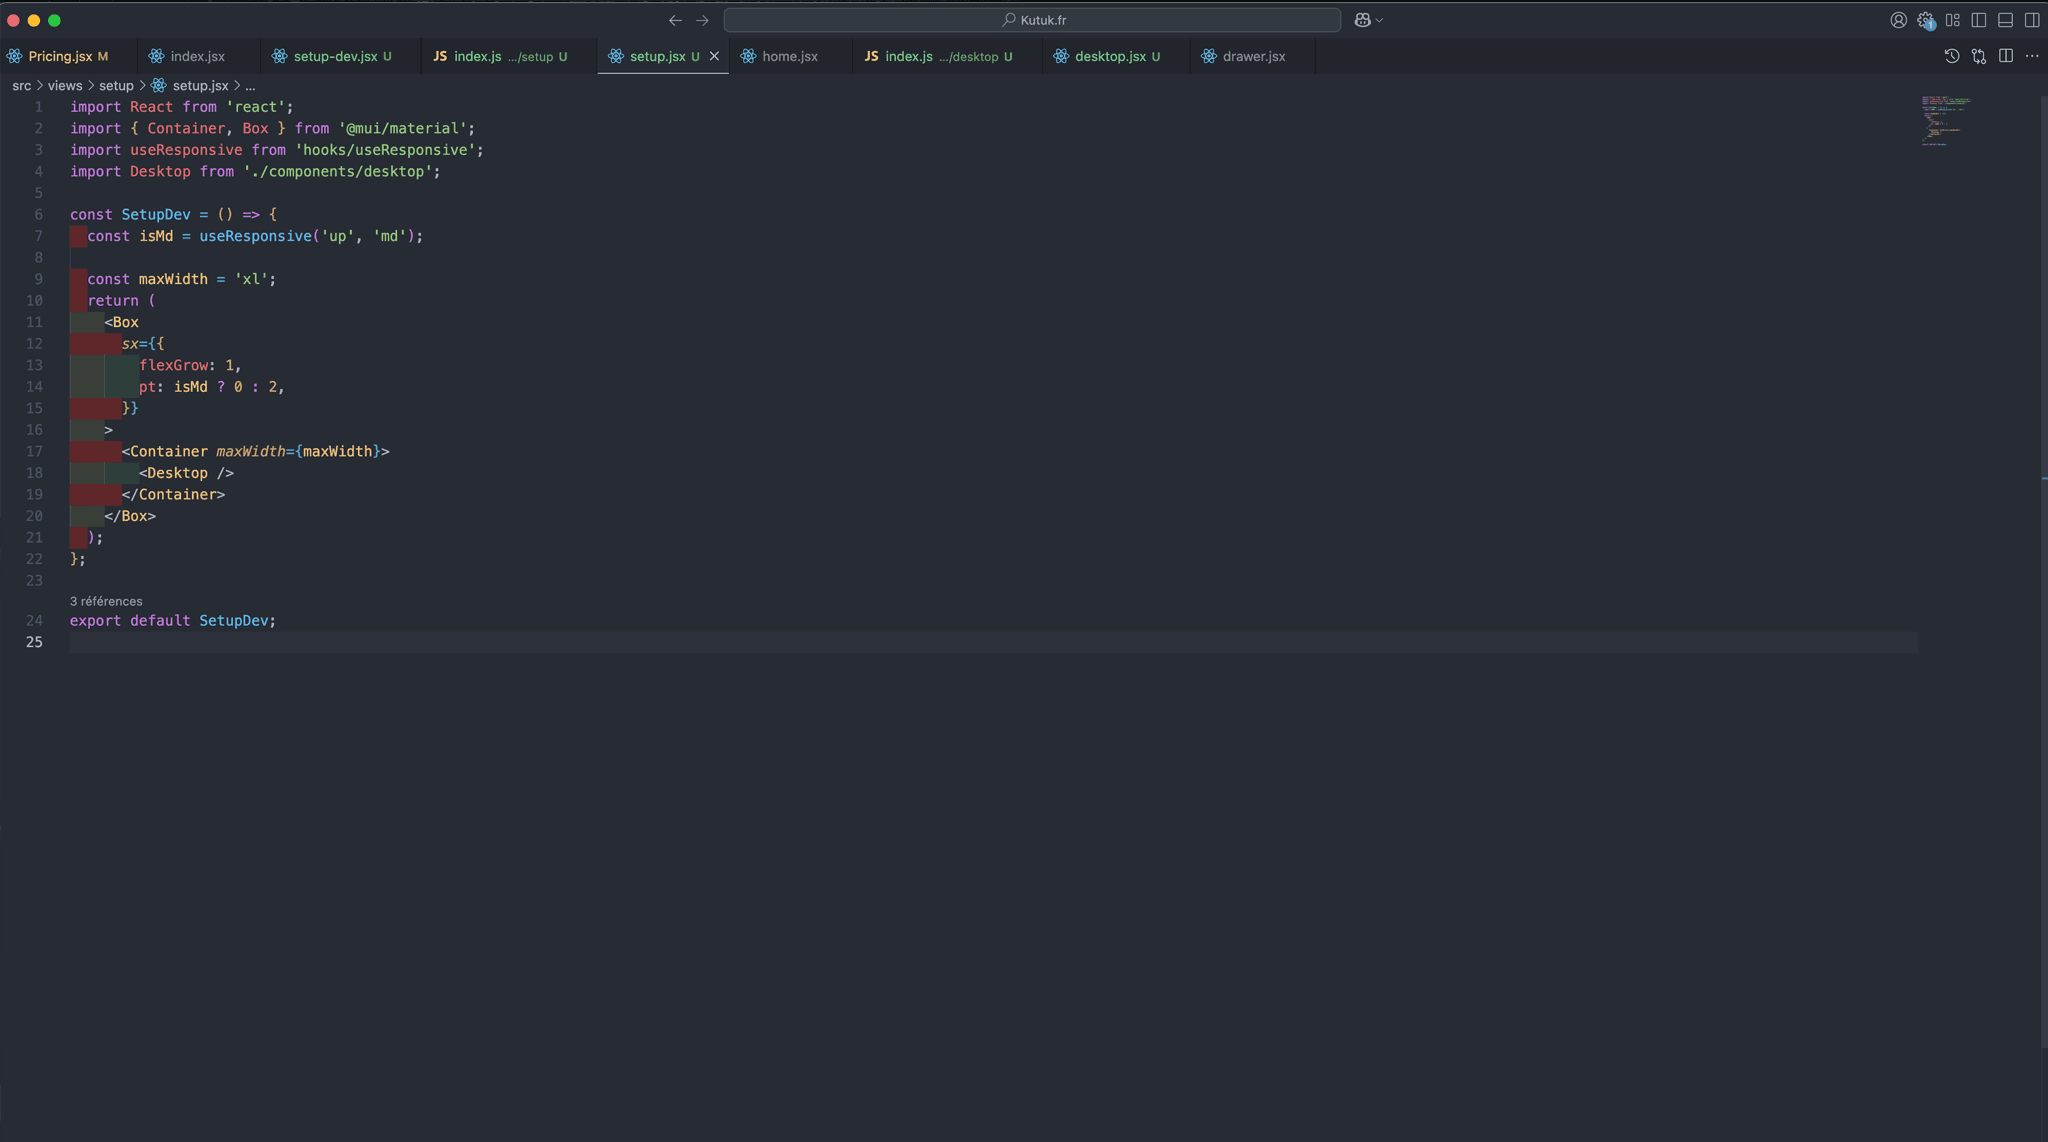
Task: Click 'useResponsive' on line 3
Action: (186, 150)
